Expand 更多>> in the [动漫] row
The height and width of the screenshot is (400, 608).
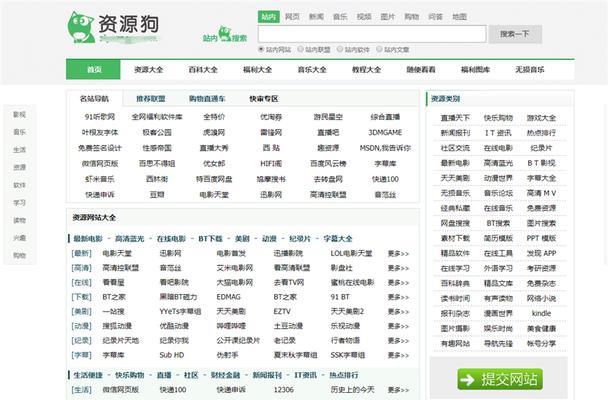pyautogui.click(x=398, y=326)
